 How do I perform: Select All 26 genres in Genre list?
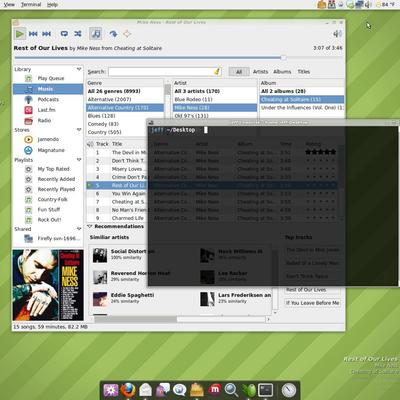point(125,91)
